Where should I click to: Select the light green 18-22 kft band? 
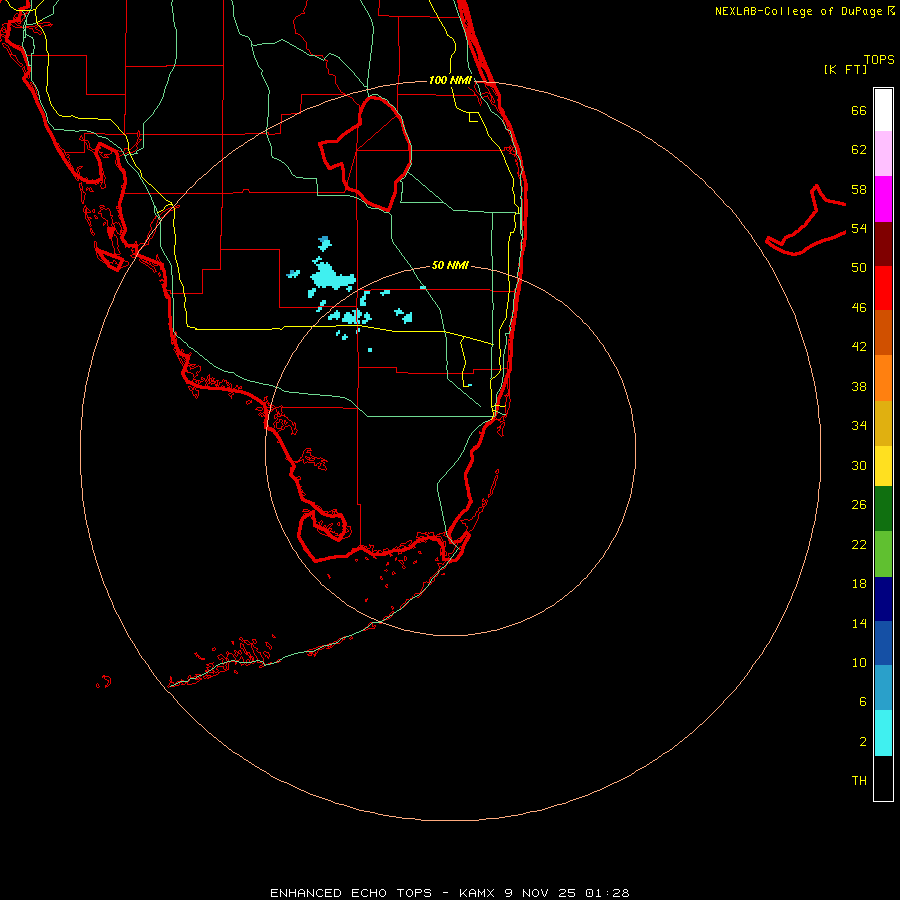coord(883,554)
